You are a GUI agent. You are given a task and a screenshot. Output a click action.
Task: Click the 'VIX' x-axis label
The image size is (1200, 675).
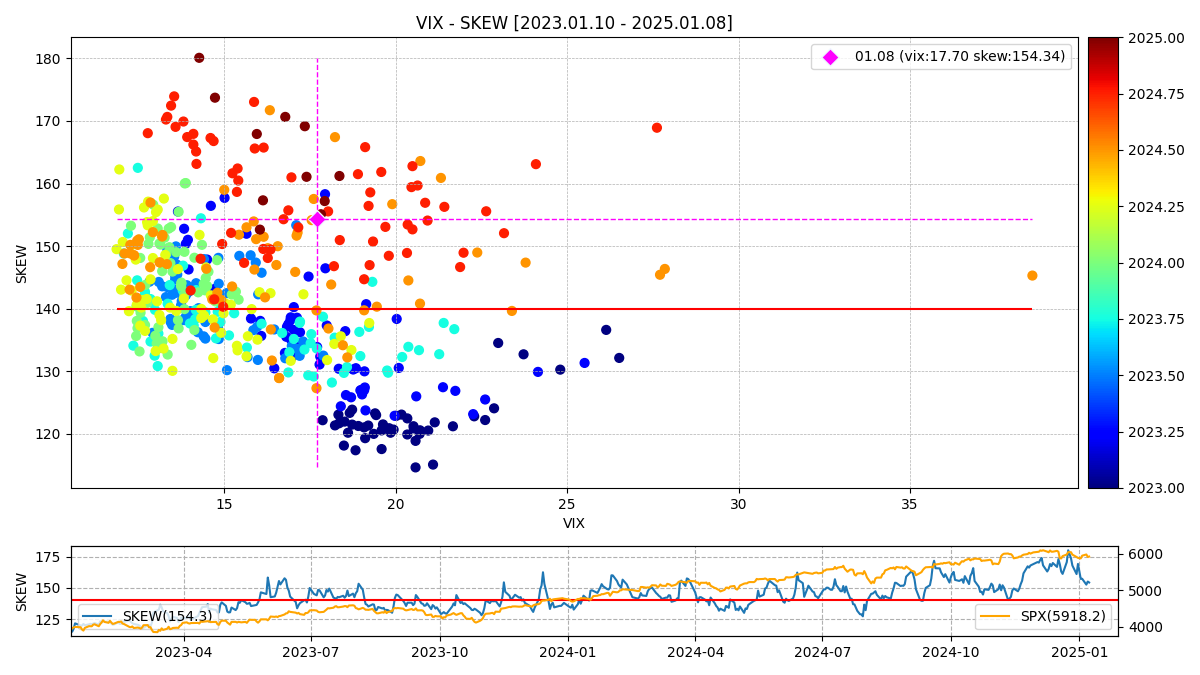tap(574, 524)
